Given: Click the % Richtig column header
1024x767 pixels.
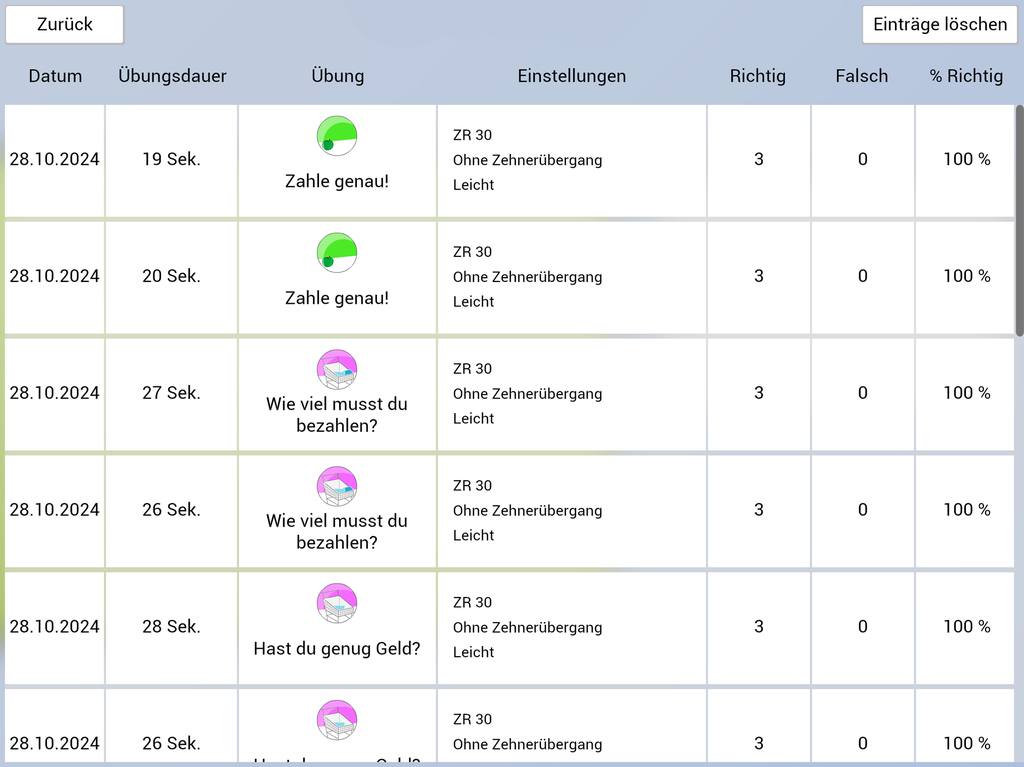Looking at the screenshot, I should point(966,76).
